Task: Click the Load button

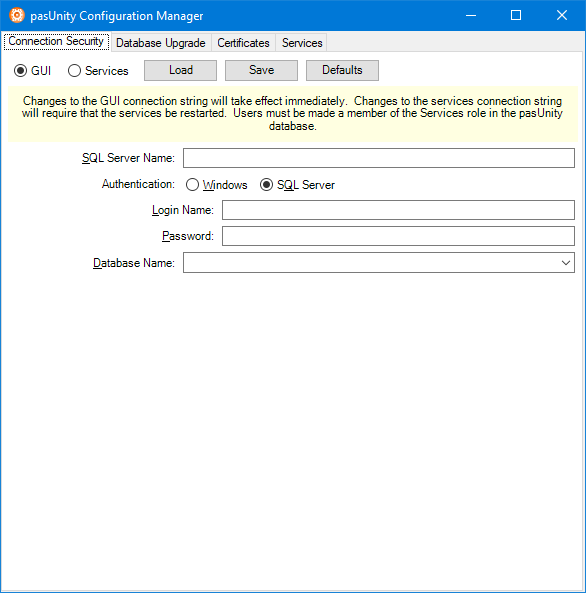Action: click(180, 70)
